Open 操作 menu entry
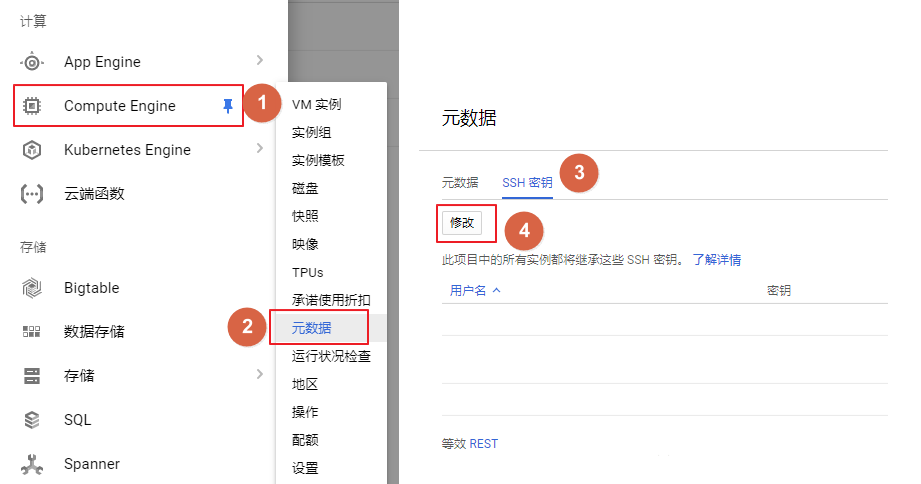Screen dimensions: 921x484 pos(305,412)
